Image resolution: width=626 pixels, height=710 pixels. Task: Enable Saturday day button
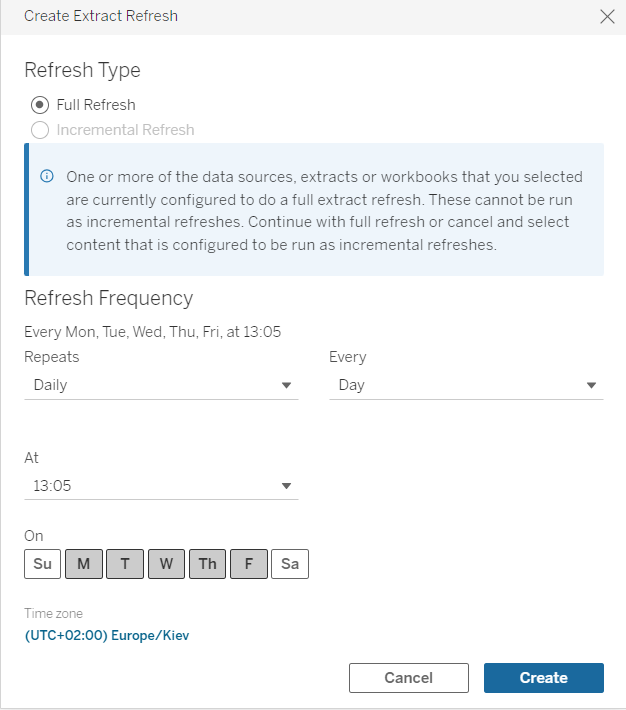point(290,564)
